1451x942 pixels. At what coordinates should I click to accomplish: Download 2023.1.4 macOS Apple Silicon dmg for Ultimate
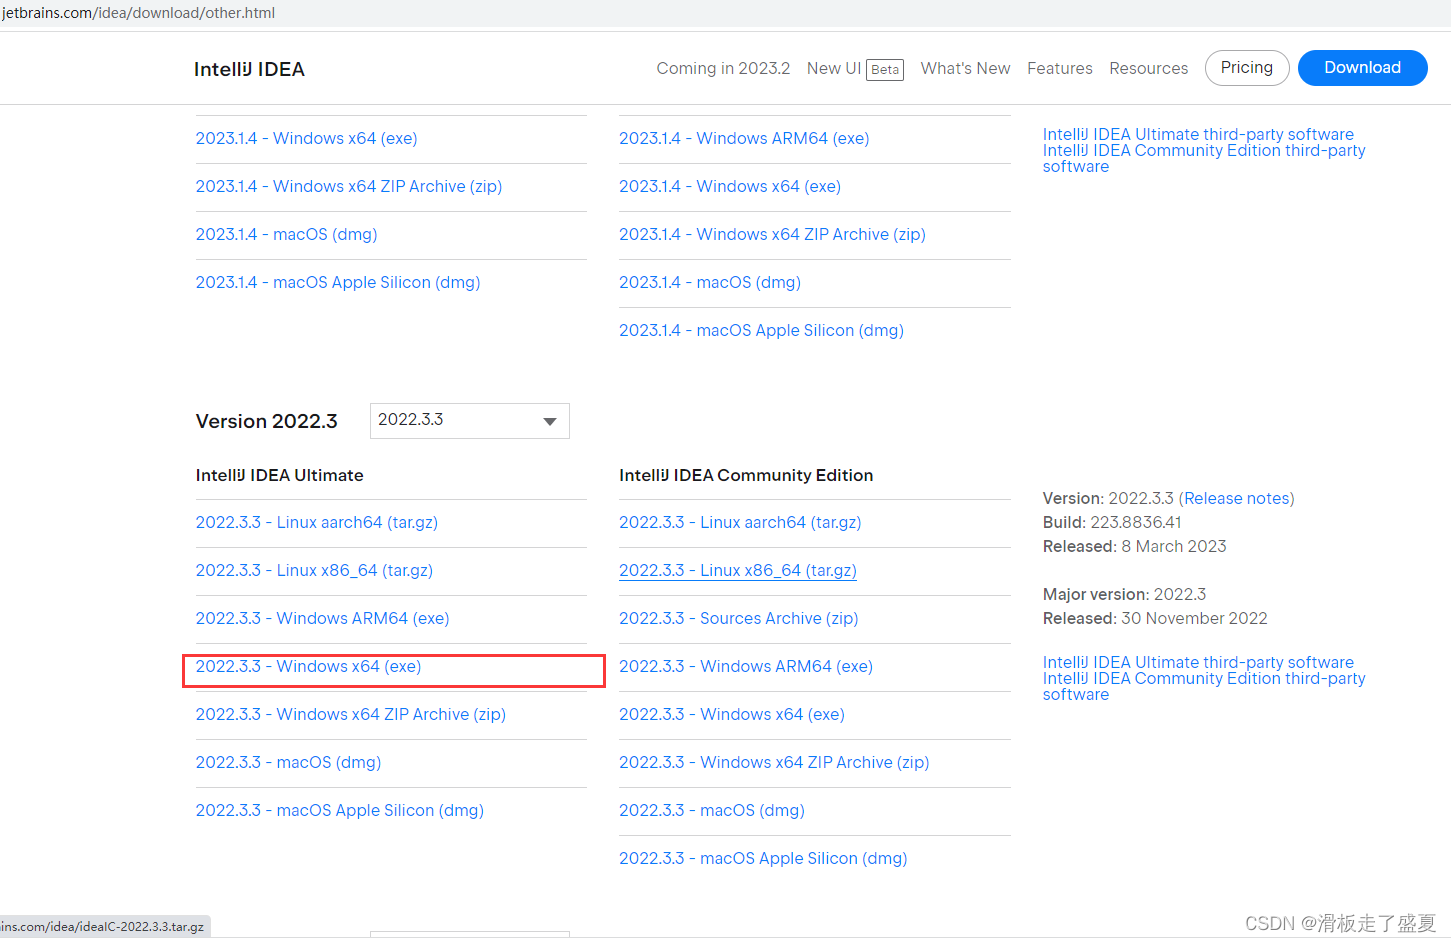coord(338,282)
